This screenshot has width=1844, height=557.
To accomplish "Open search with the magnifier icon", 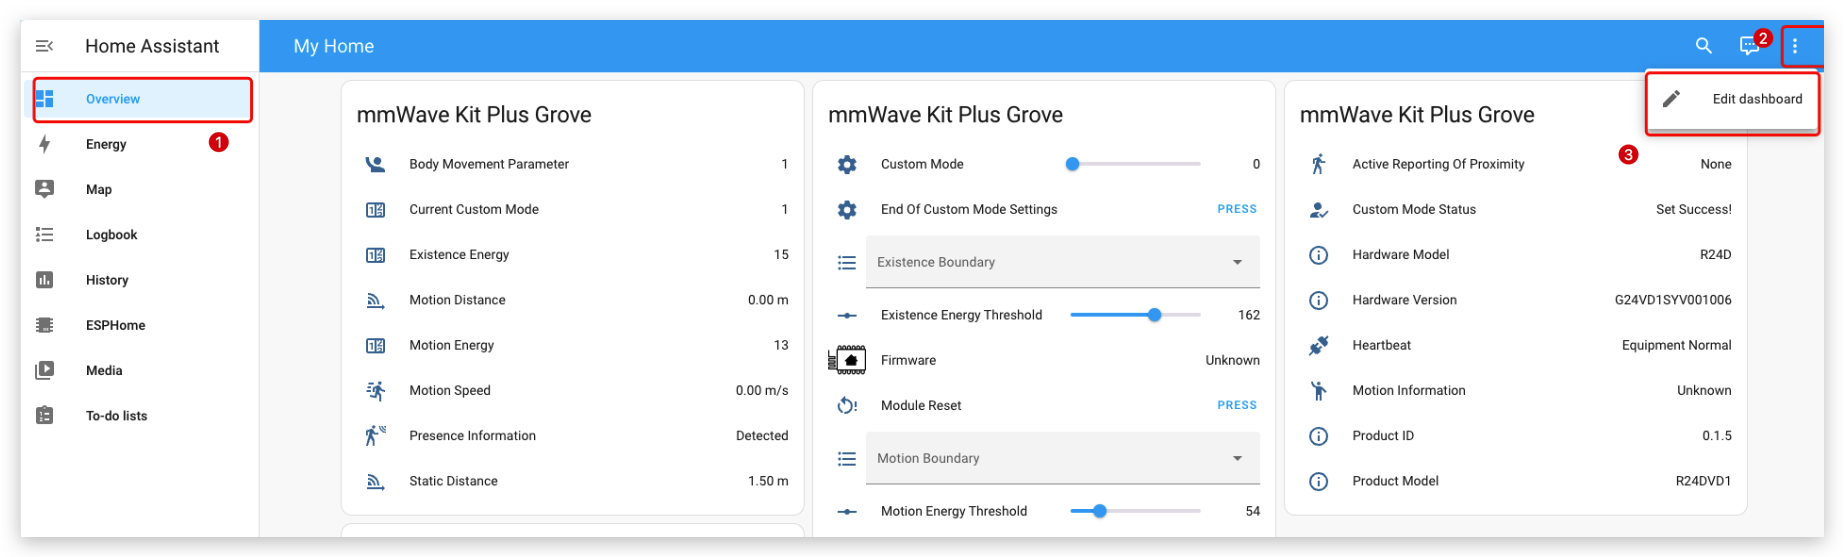I will pyautogui.click(x=1703, y=46).
